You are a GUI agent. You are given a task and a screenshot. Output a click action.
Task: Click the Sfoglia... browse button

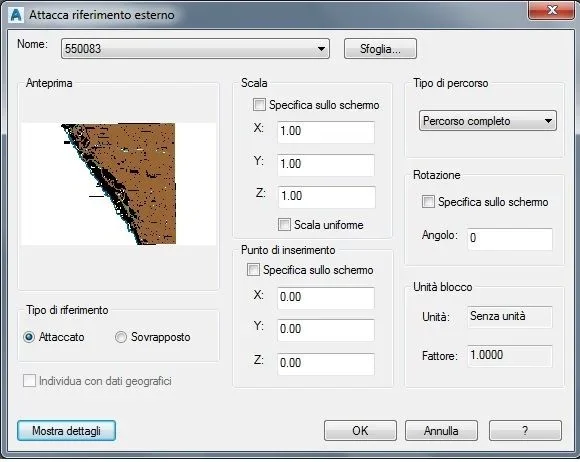pyautogui.click(x=380, y=48)
